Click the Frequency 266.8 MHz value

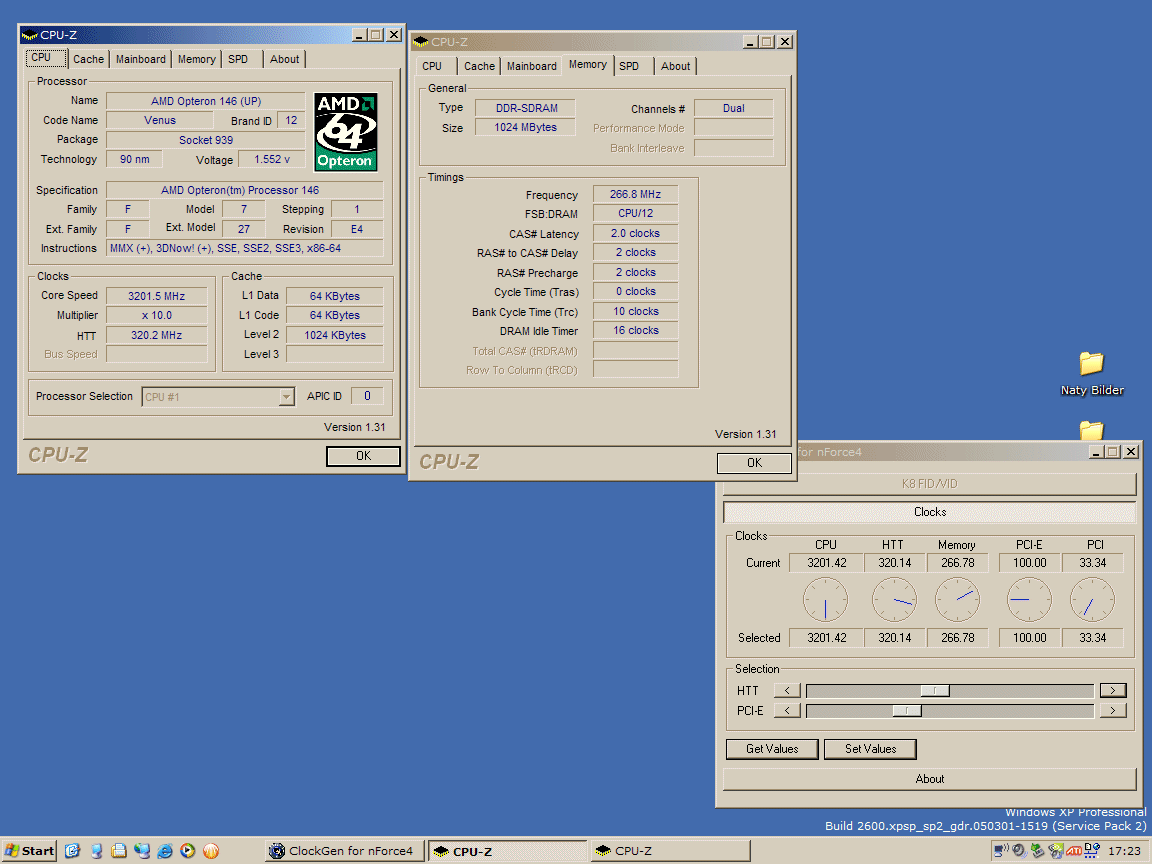636,195
